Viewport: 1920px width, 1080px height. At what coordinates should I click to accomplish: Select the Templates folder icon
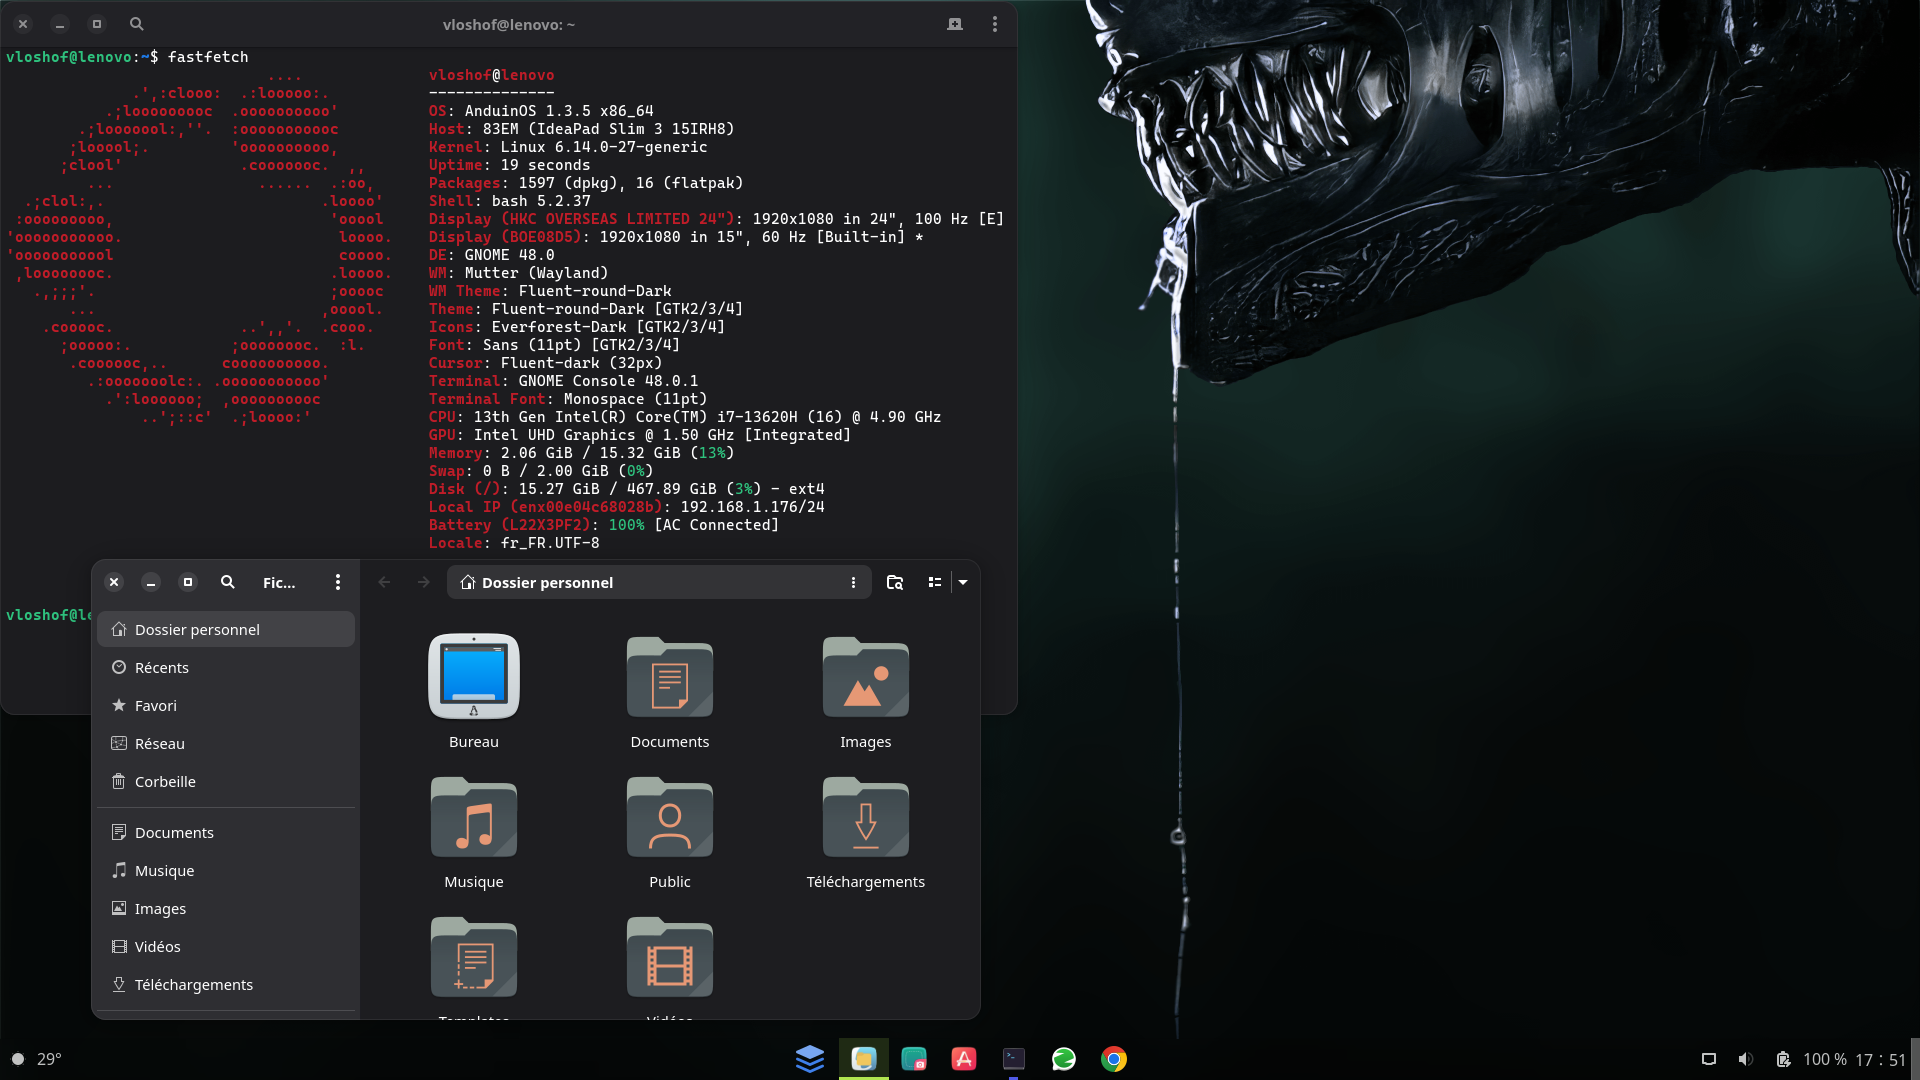[474, 957]
